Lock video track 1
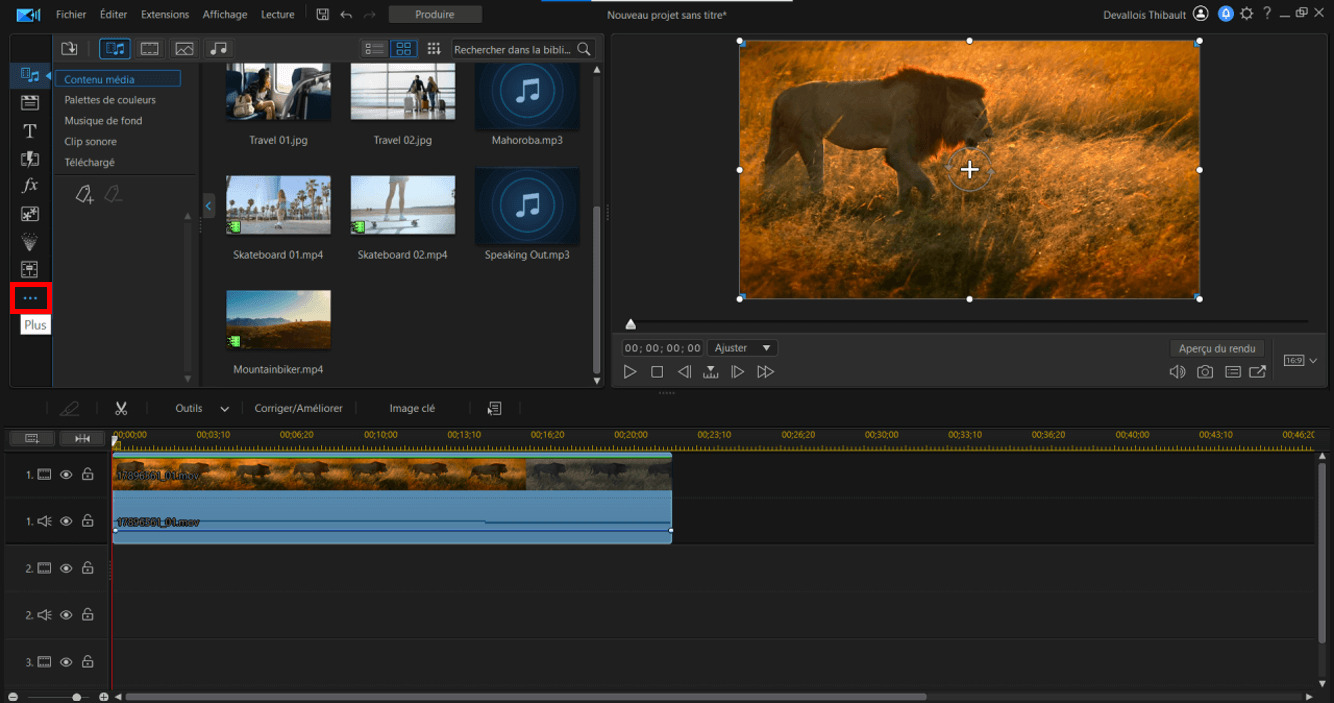 88,475
